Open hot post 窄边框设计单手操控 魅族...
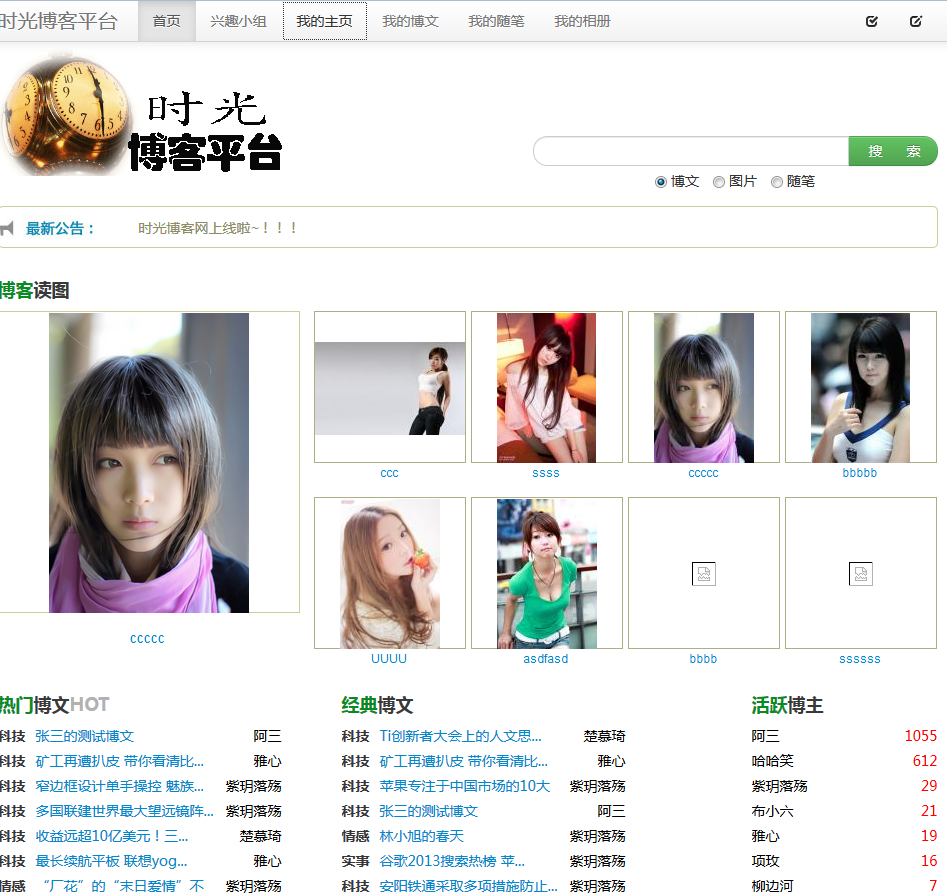947x894 pixels. (x=120, y=786)
